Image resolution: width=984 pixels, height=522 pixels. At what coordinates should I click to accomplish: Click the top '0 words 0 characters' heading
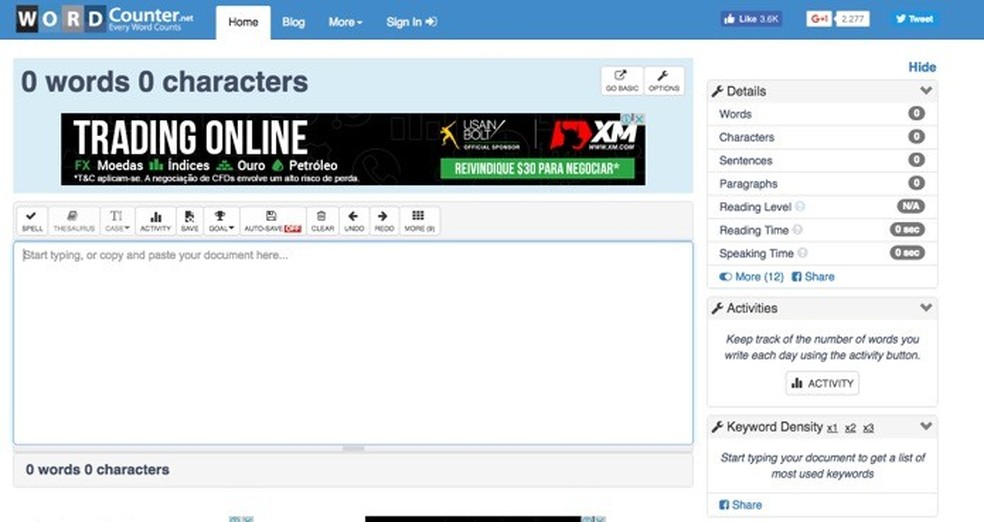[x=164, y=82]
